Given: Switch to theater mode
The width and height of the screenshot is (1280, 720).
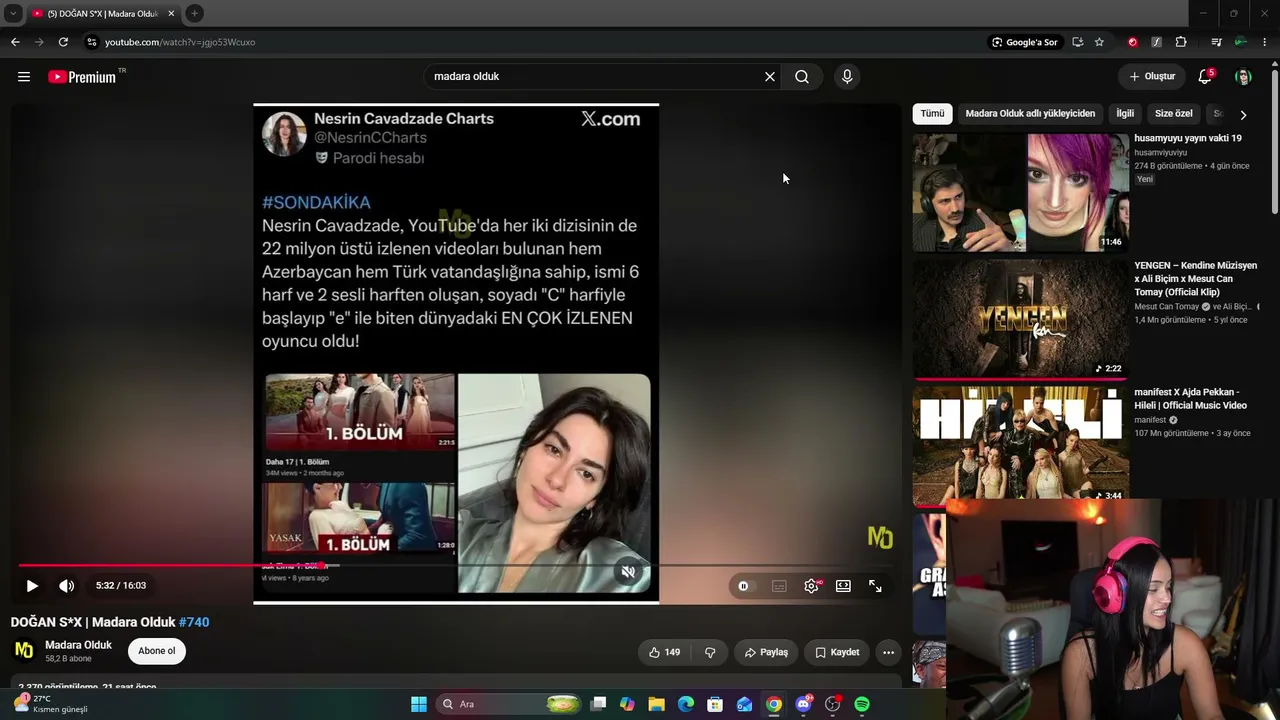Looking at the screenshot, I should click(x=843, y=586).
